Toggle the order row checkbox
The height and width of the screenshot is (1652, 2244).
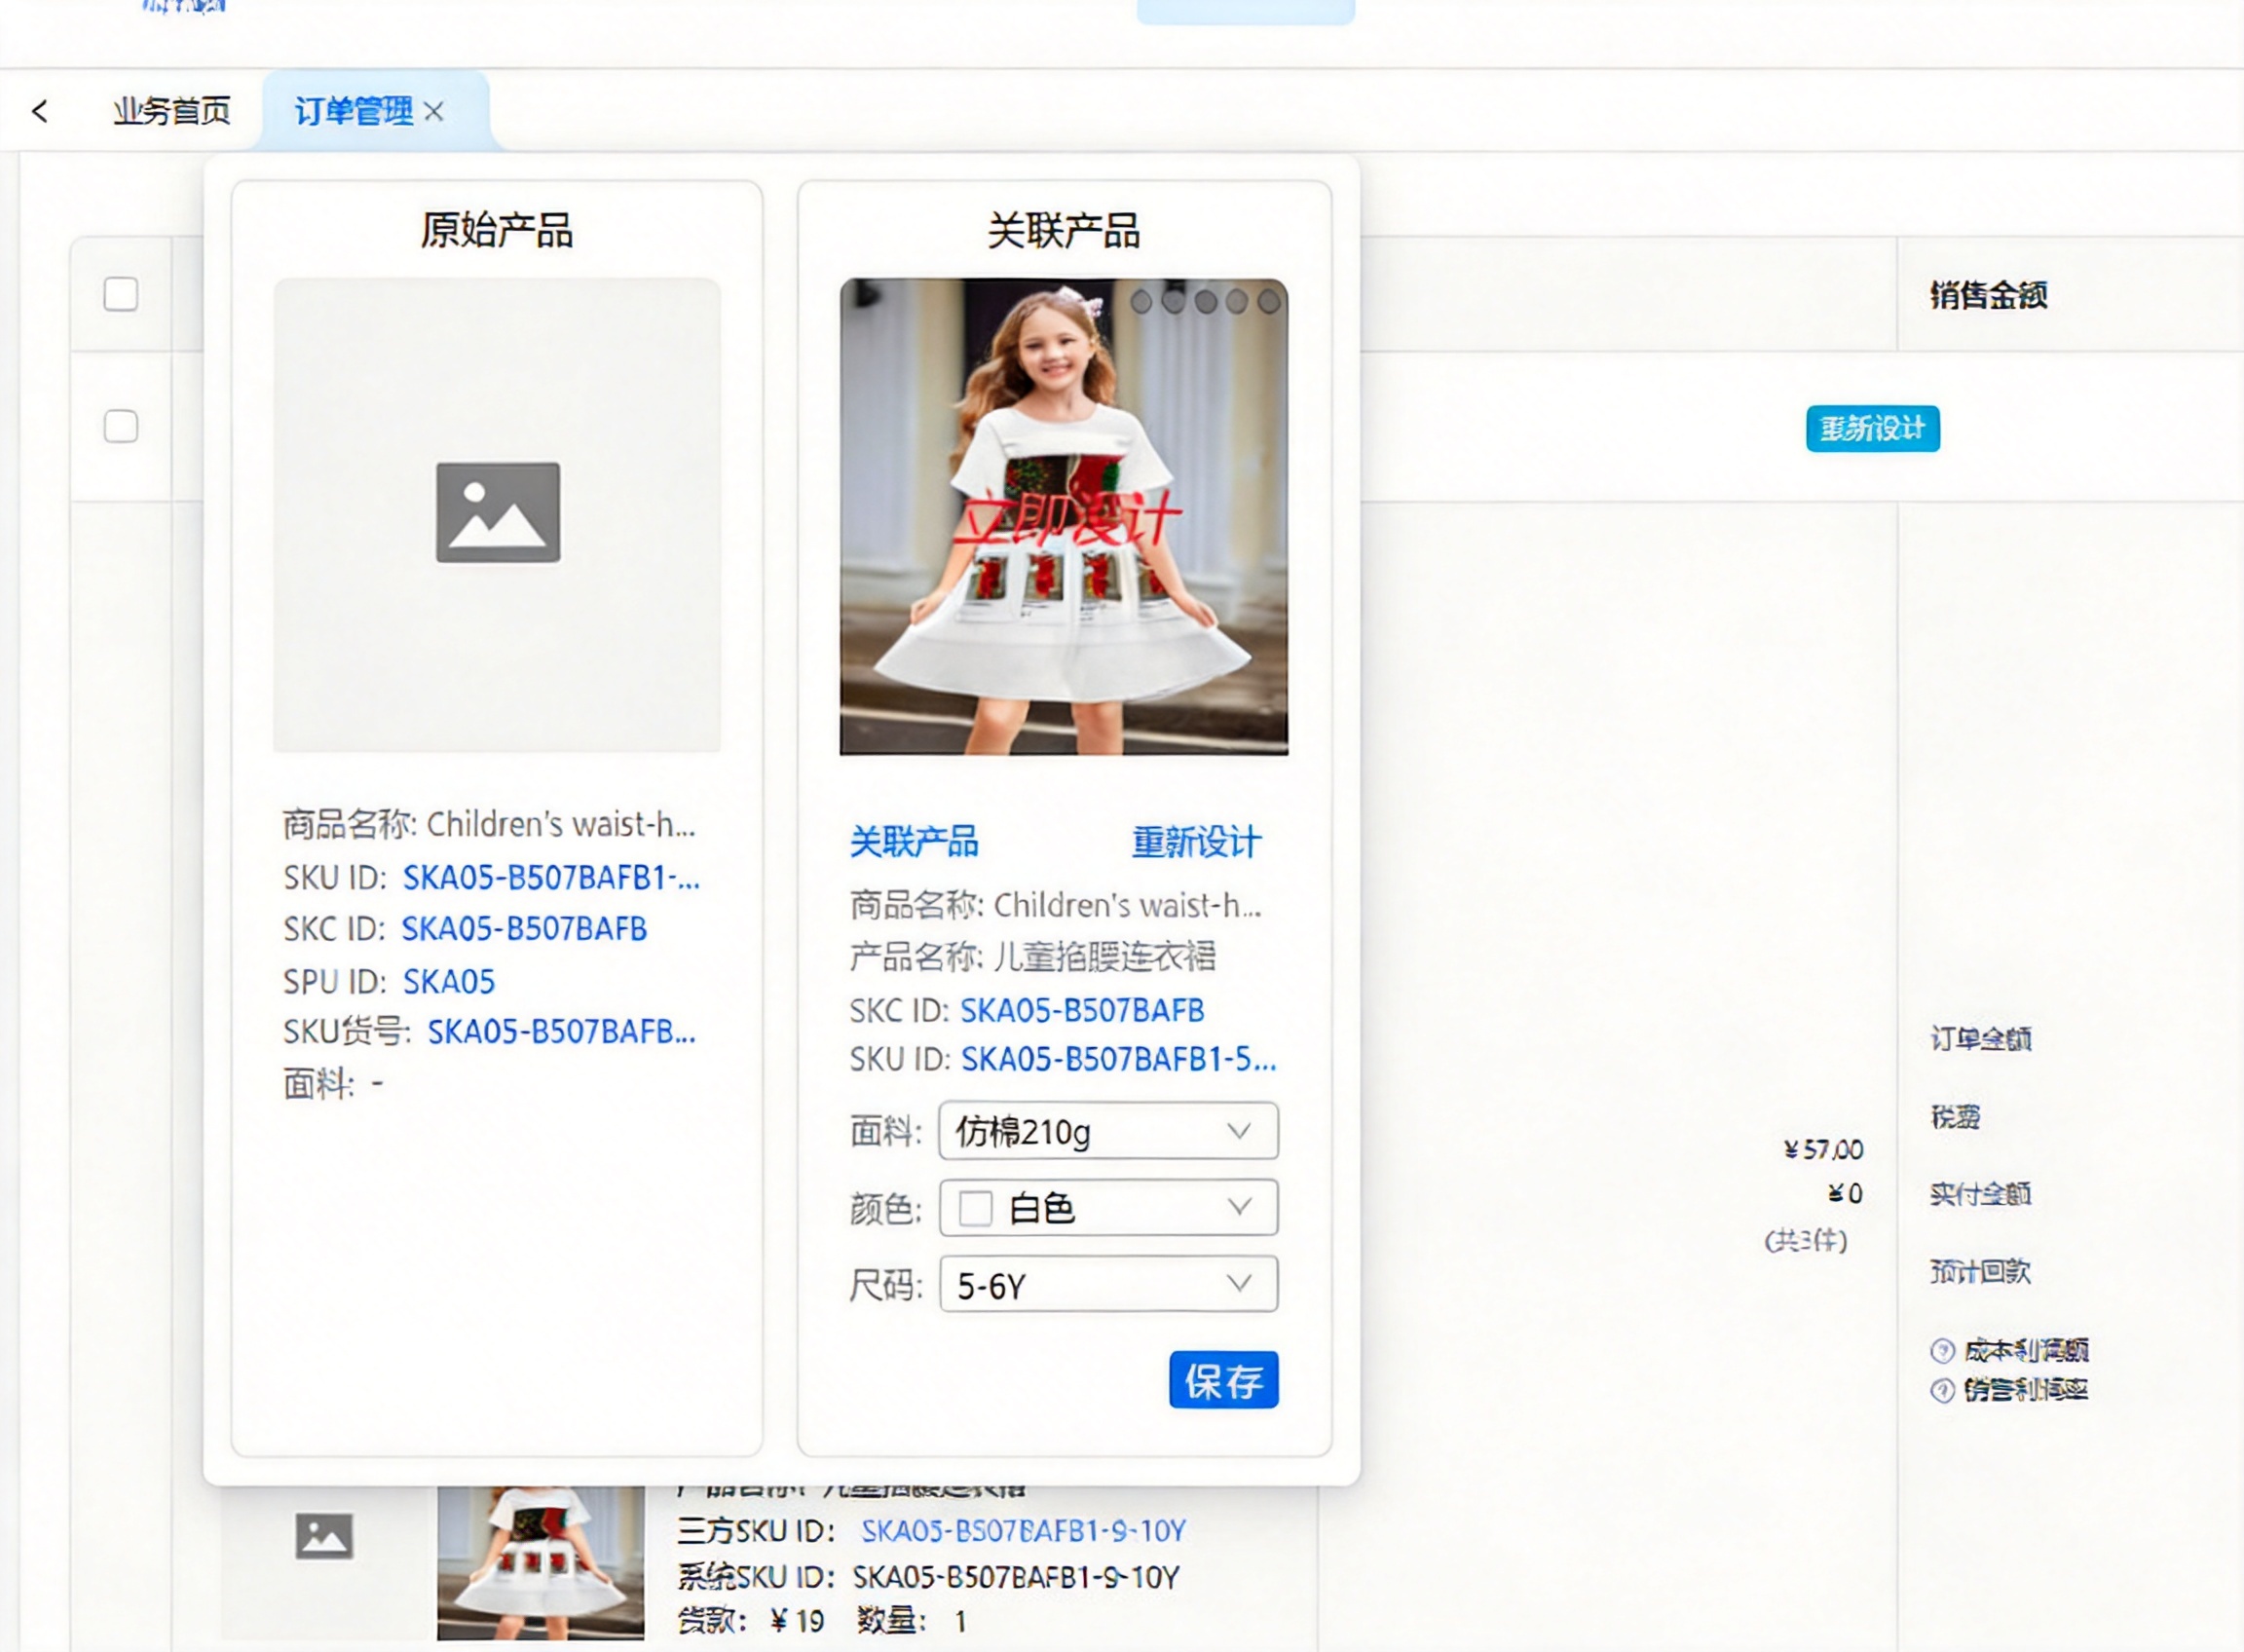point(121,426)
